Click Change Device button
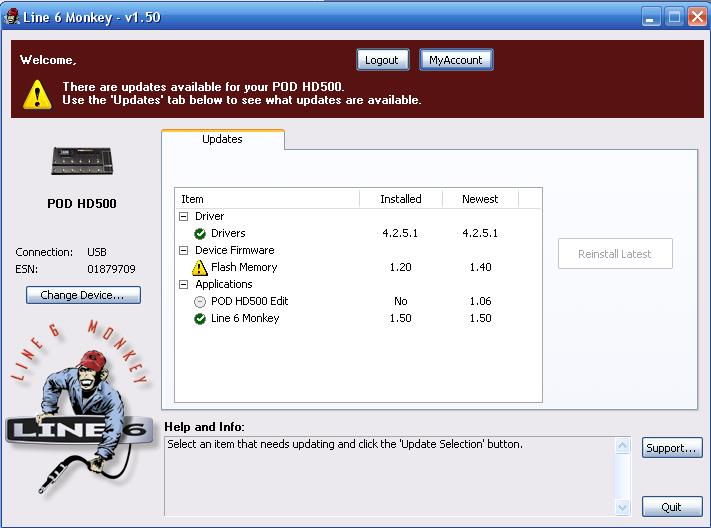Viewport: 711px width, 528px height. (83, 295)
